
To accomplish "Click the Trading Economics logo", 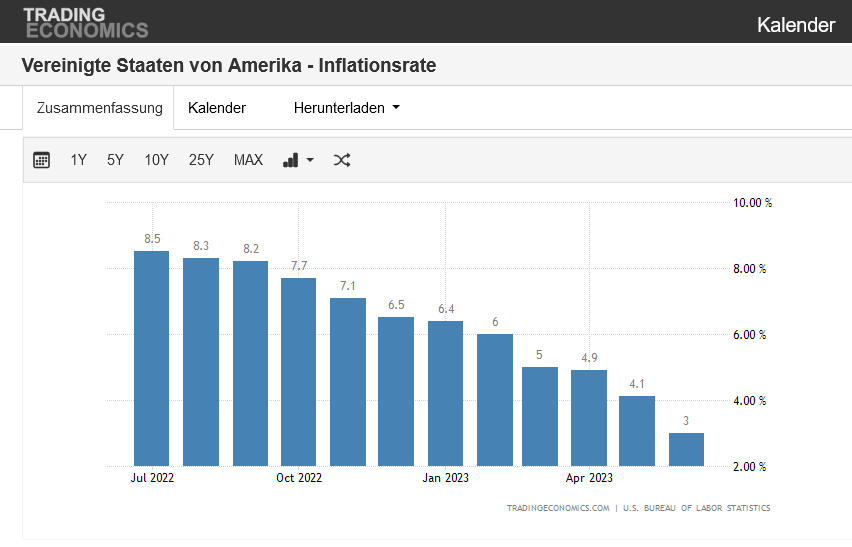I will [x=85, y=22].
